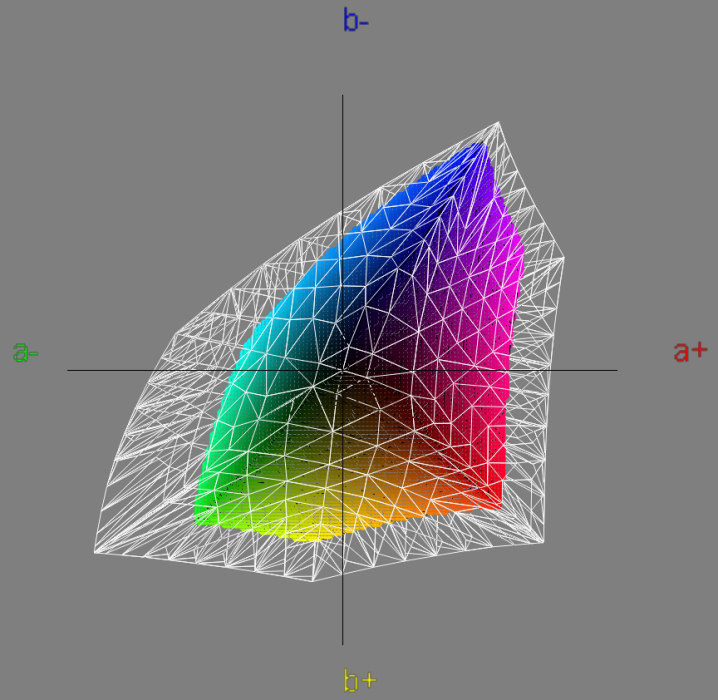Click the origin where both axes cross
Viewport: 718px width, 700px height.
click(343, 370)
